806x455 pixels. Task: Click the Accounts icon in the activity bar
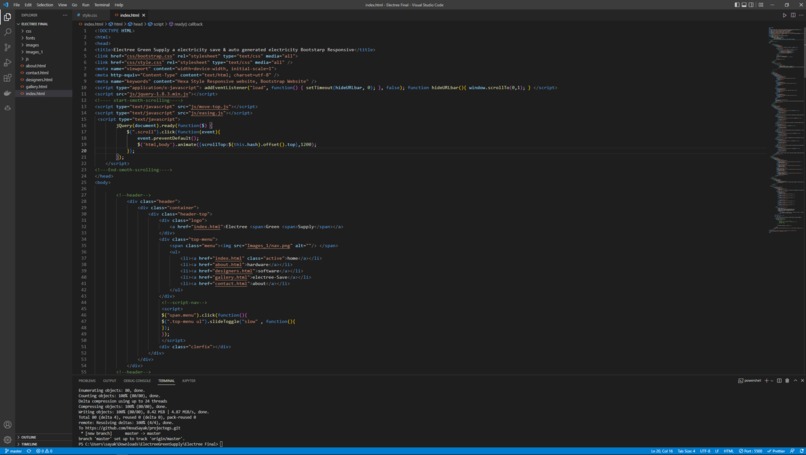(x=7, y=425)
